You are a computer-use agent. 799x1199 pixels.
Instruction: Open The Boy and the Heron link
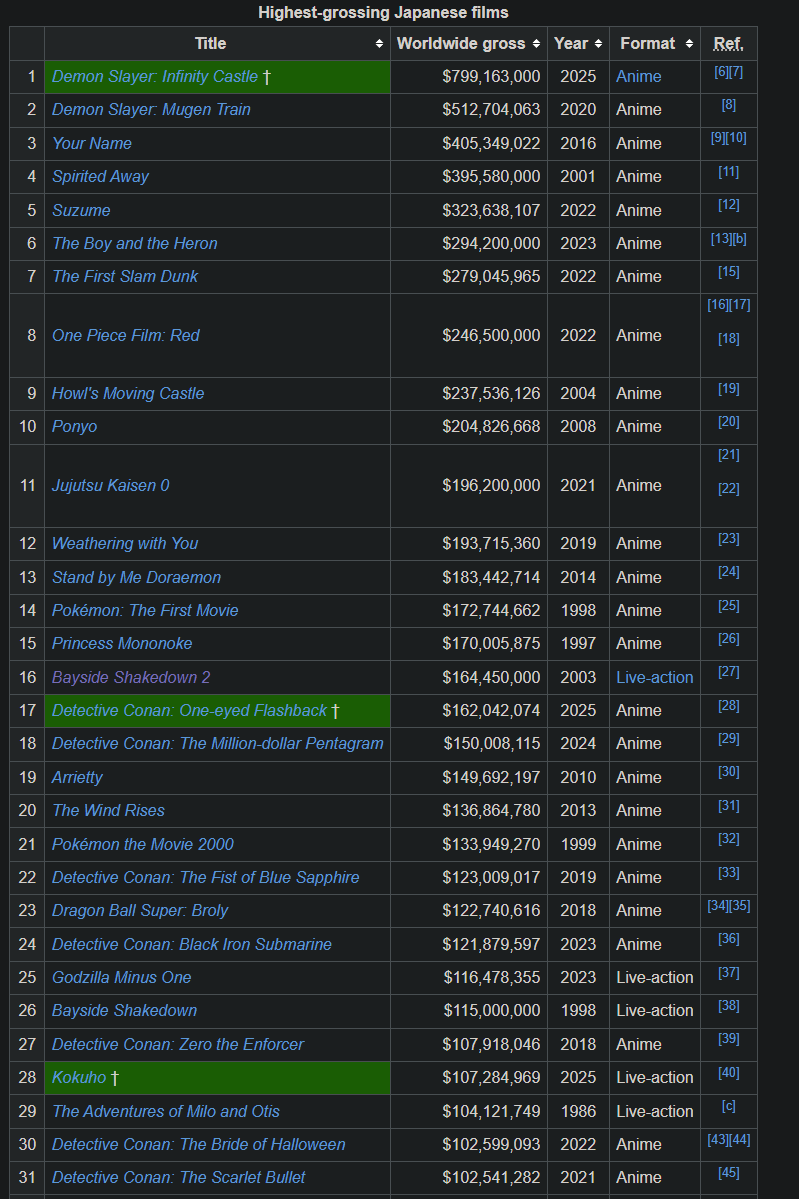pyautogui.click(x=135, y=243)
